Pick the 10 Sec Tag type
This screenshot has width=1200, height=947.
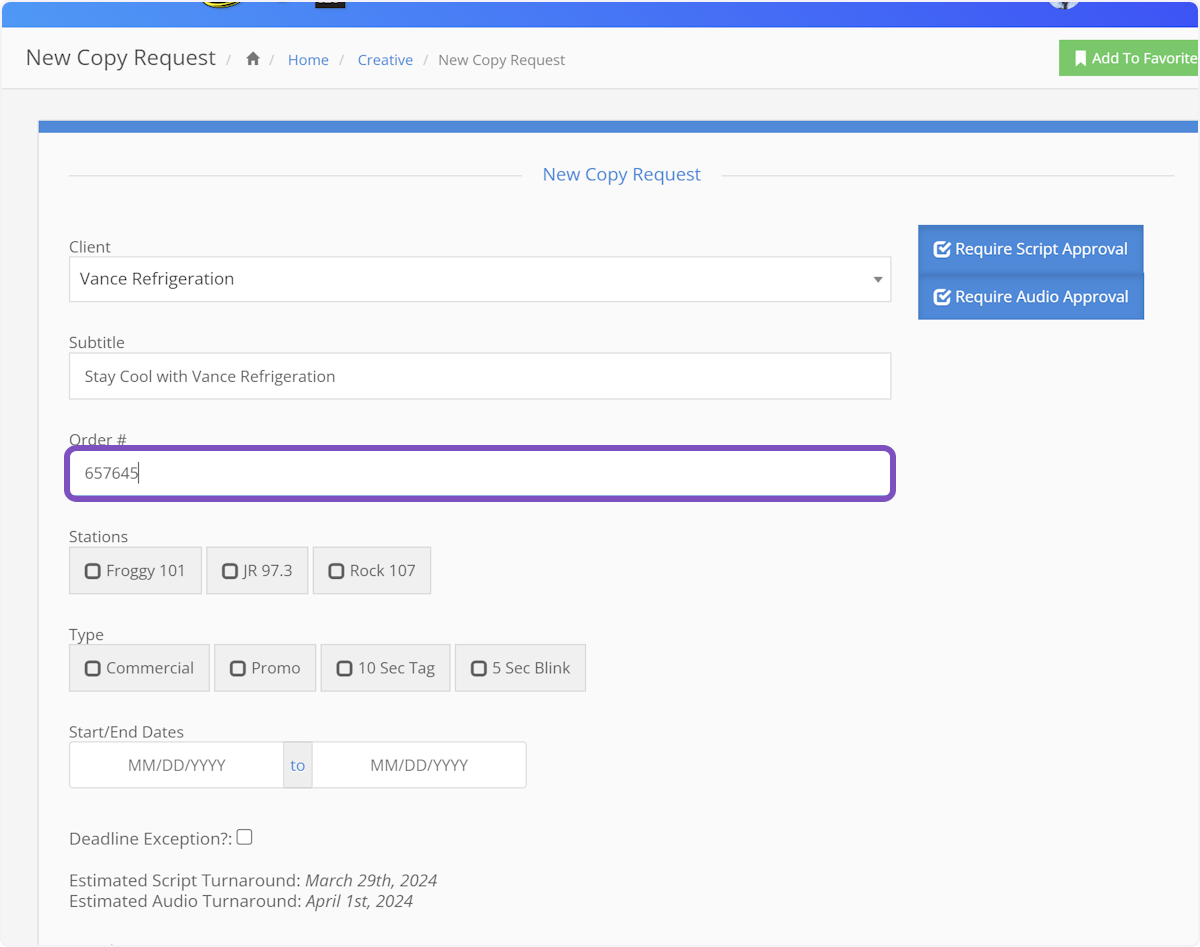(x=385, y=668)
